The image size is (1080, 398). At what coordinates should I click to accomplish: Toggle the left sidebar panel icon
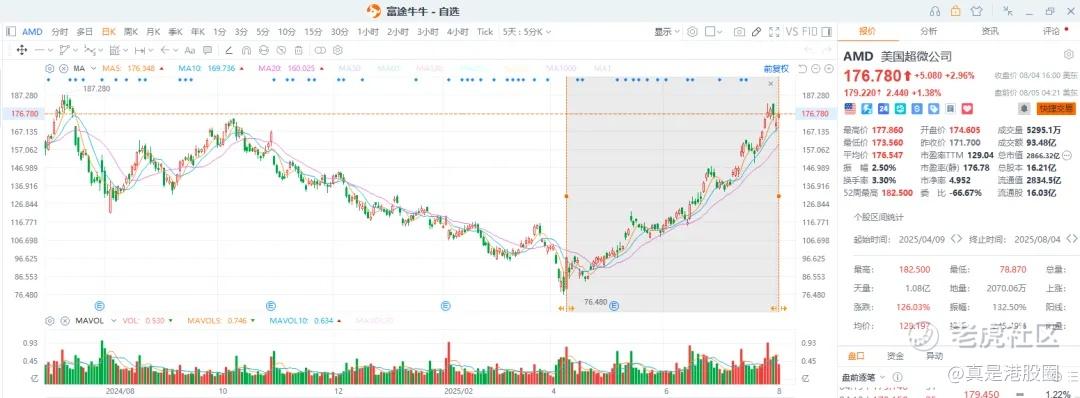tap(10, 32)
